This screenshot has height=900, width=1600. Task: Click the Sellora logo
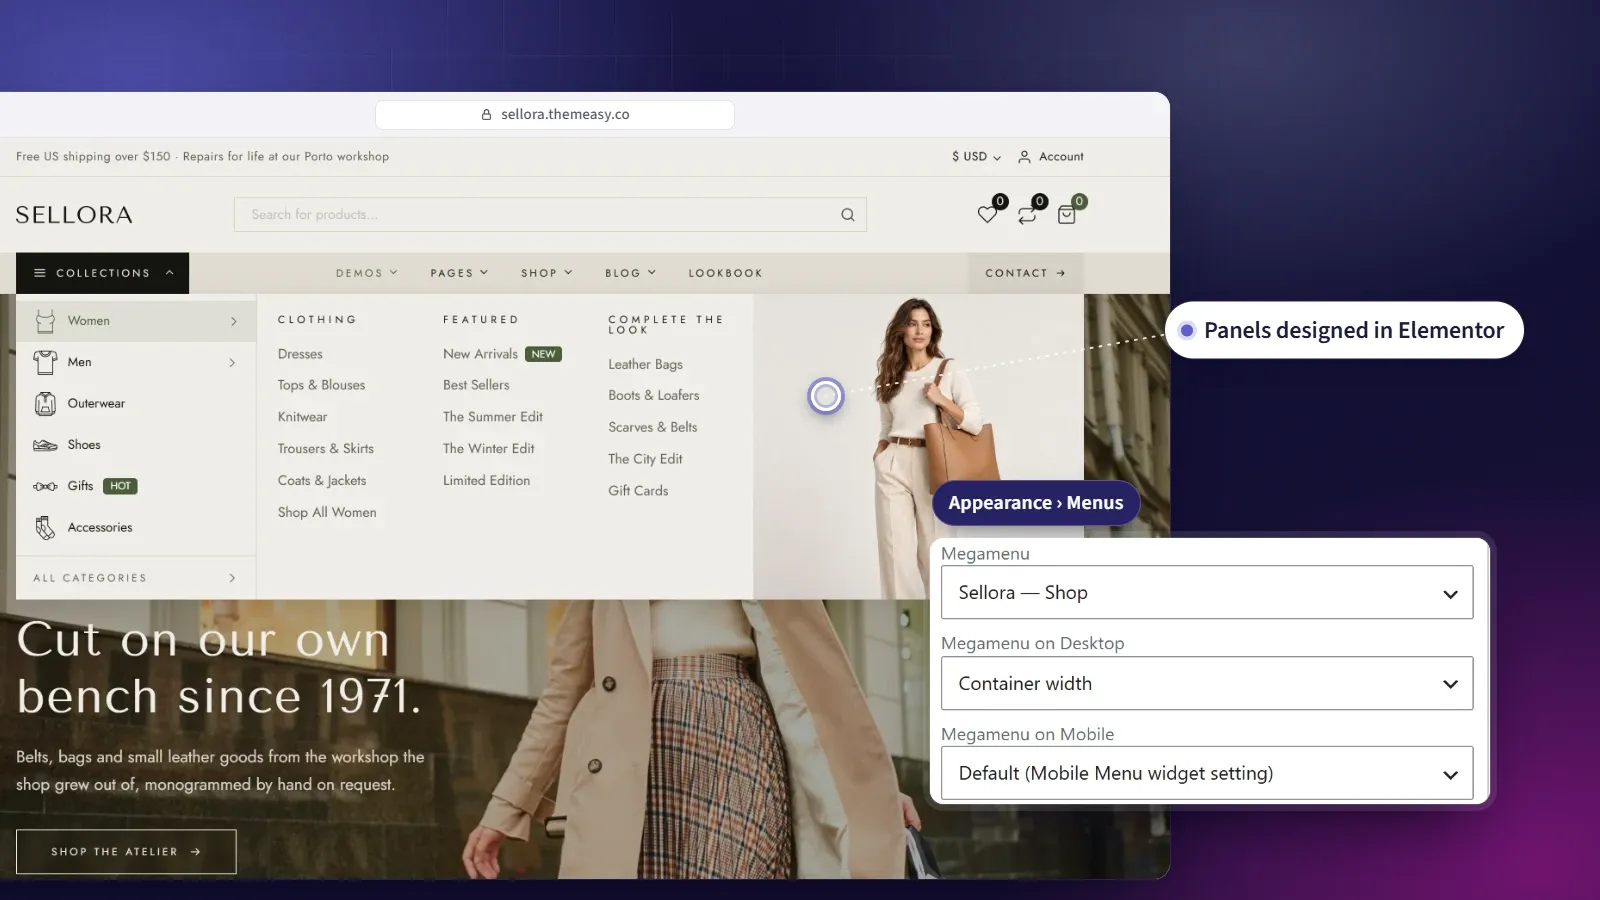(x=74, y=215)
